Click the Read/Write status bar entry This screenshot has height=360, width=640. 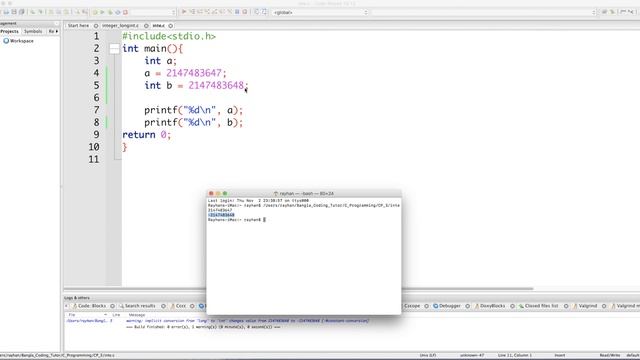tap(610, 356)
